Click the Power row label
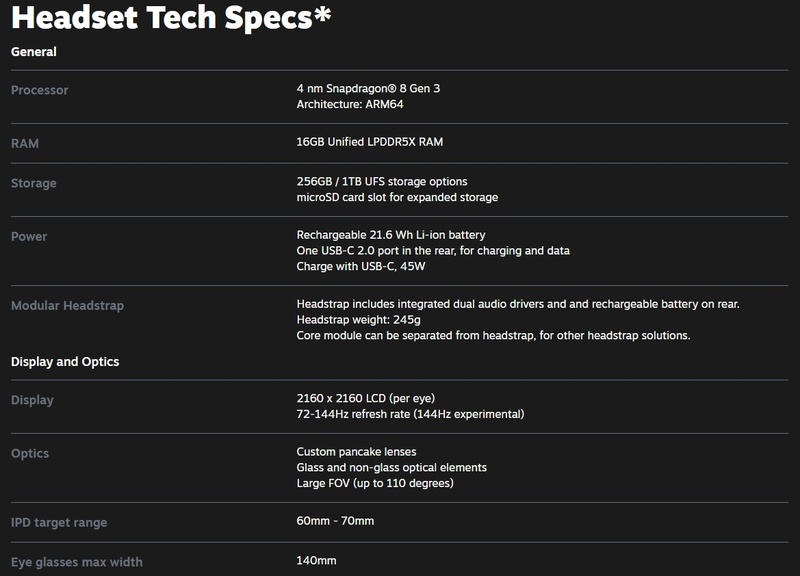800x576 pixels. click(29, 236)
